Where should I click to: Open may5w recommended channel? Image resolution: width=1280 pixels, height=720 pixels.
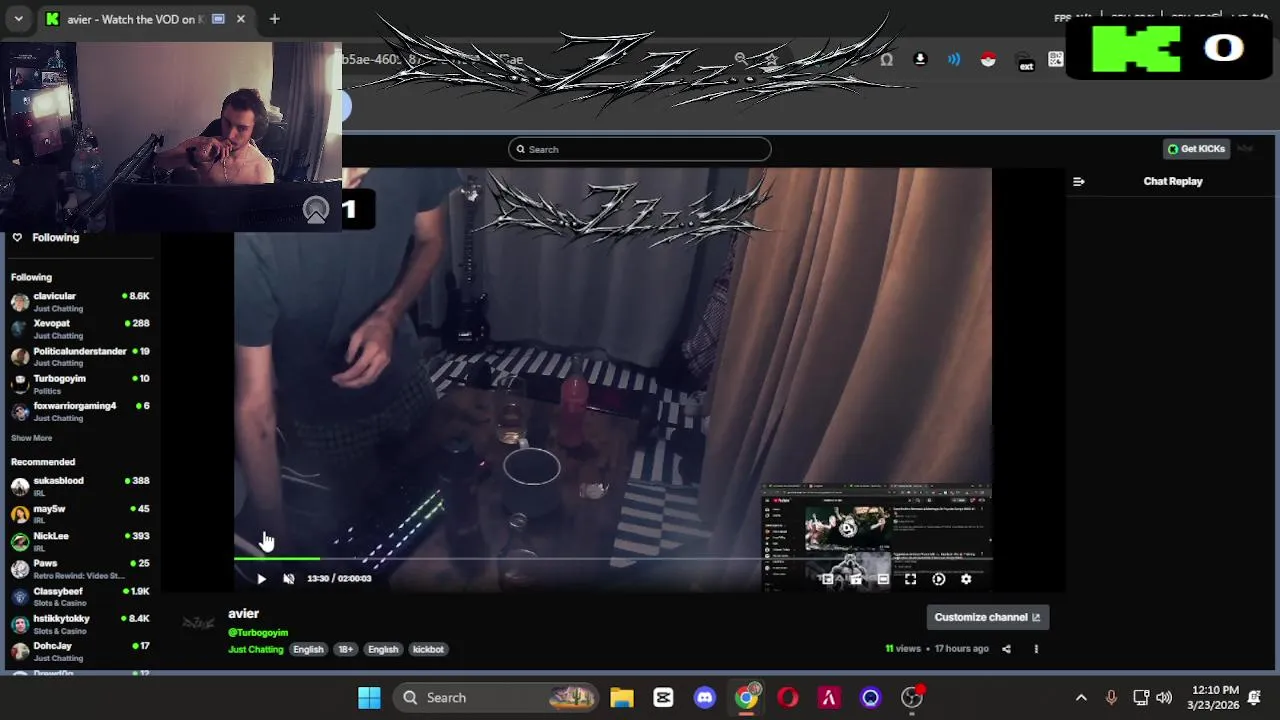tap(80, 514)
